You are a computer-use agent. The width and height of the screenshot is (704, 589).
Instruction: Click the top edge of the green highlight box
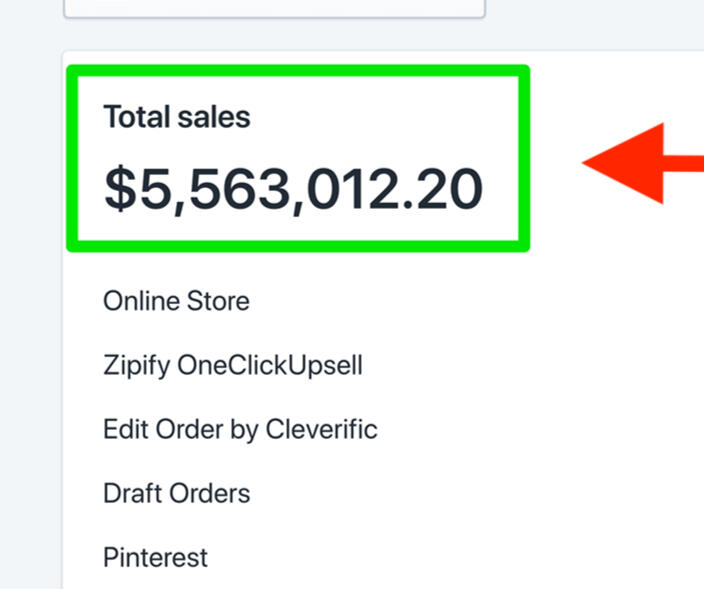click(x=297, y=71)
